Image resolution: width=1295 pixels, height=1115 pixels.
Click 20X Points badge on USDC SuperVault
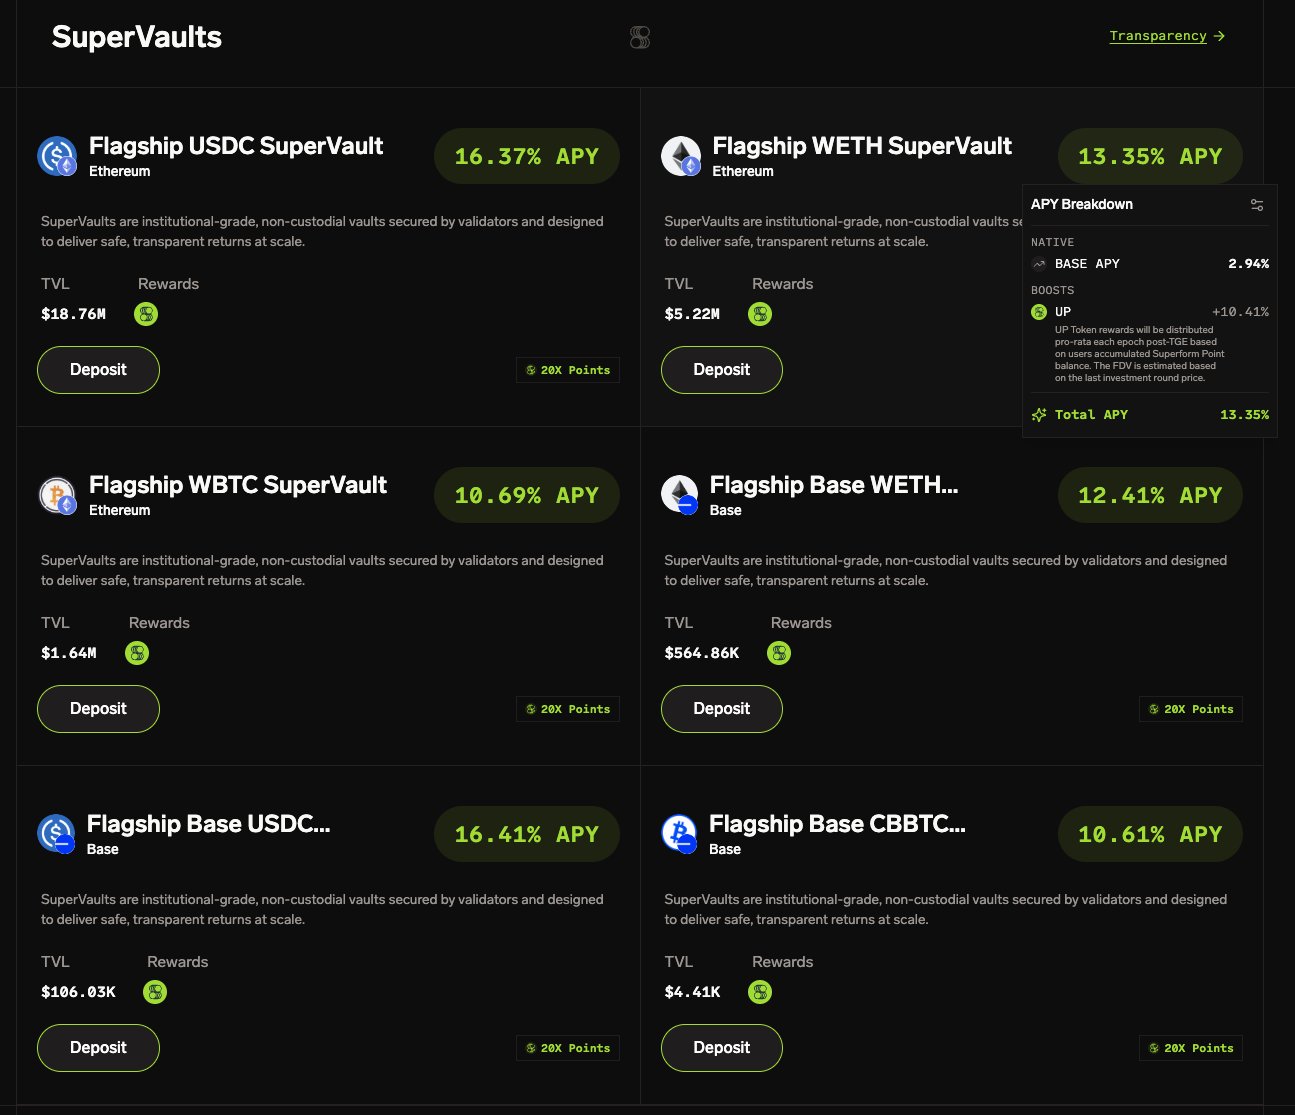pos(568,370)
